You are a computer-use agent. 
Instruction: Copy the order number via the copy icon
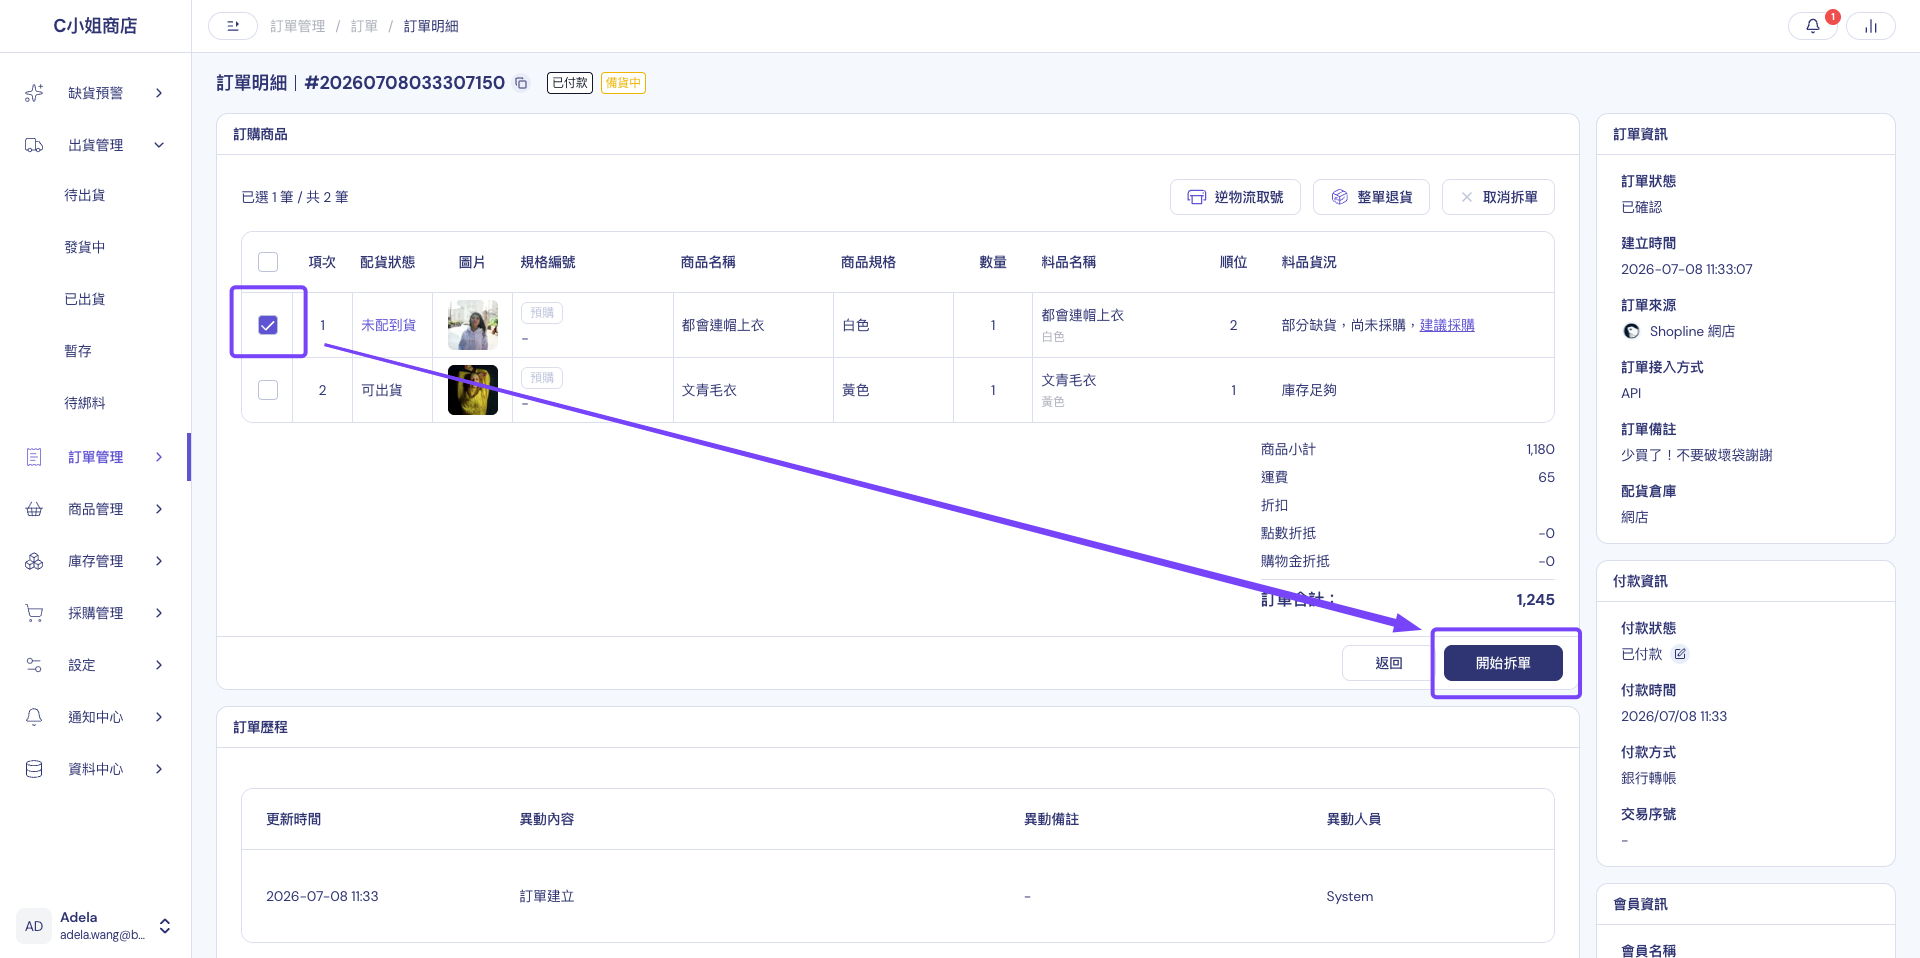coord(521,83)
